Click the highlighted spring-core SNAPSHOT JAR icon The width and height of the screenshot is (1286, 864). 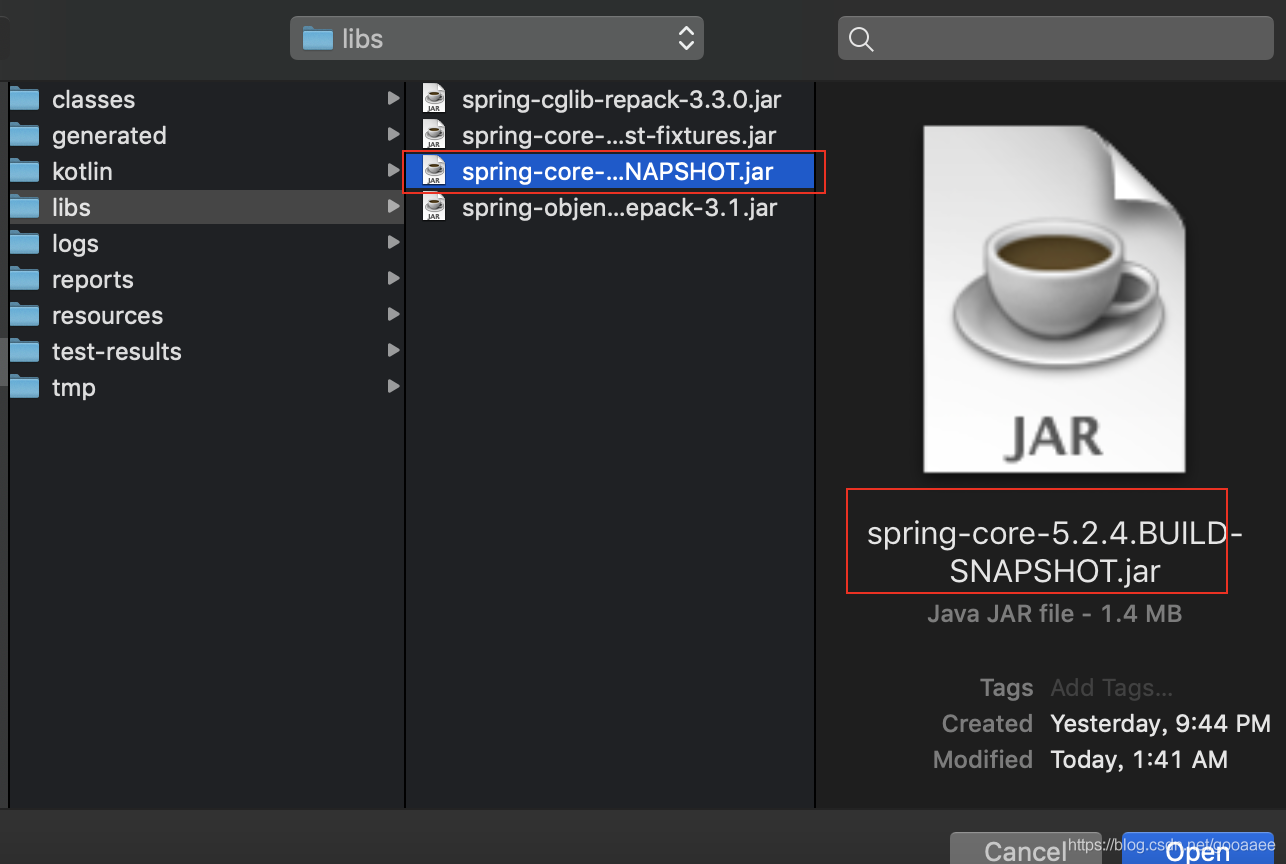(433, 171)
